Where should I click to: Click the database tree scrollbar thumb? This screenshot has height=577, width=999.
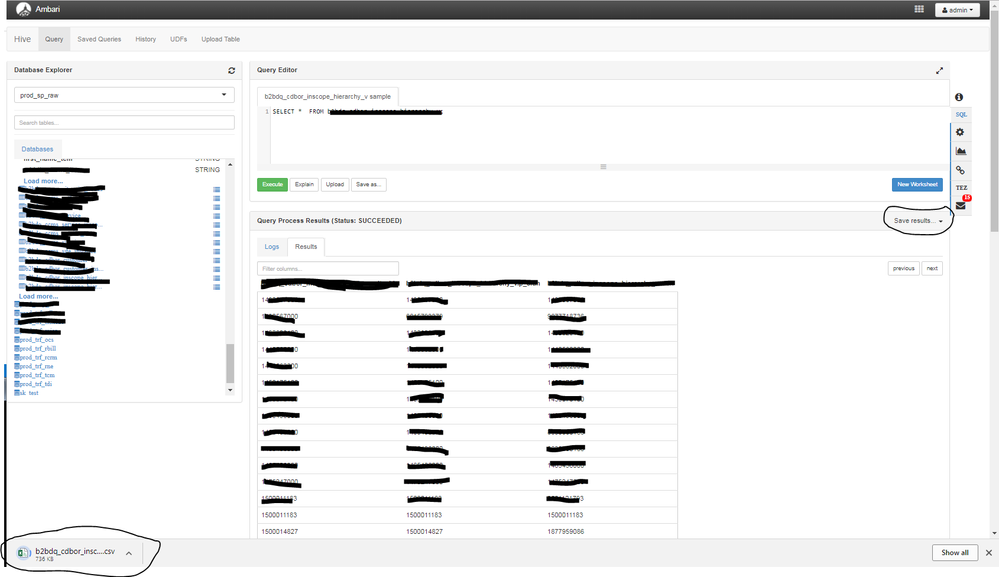coord(230,364)
